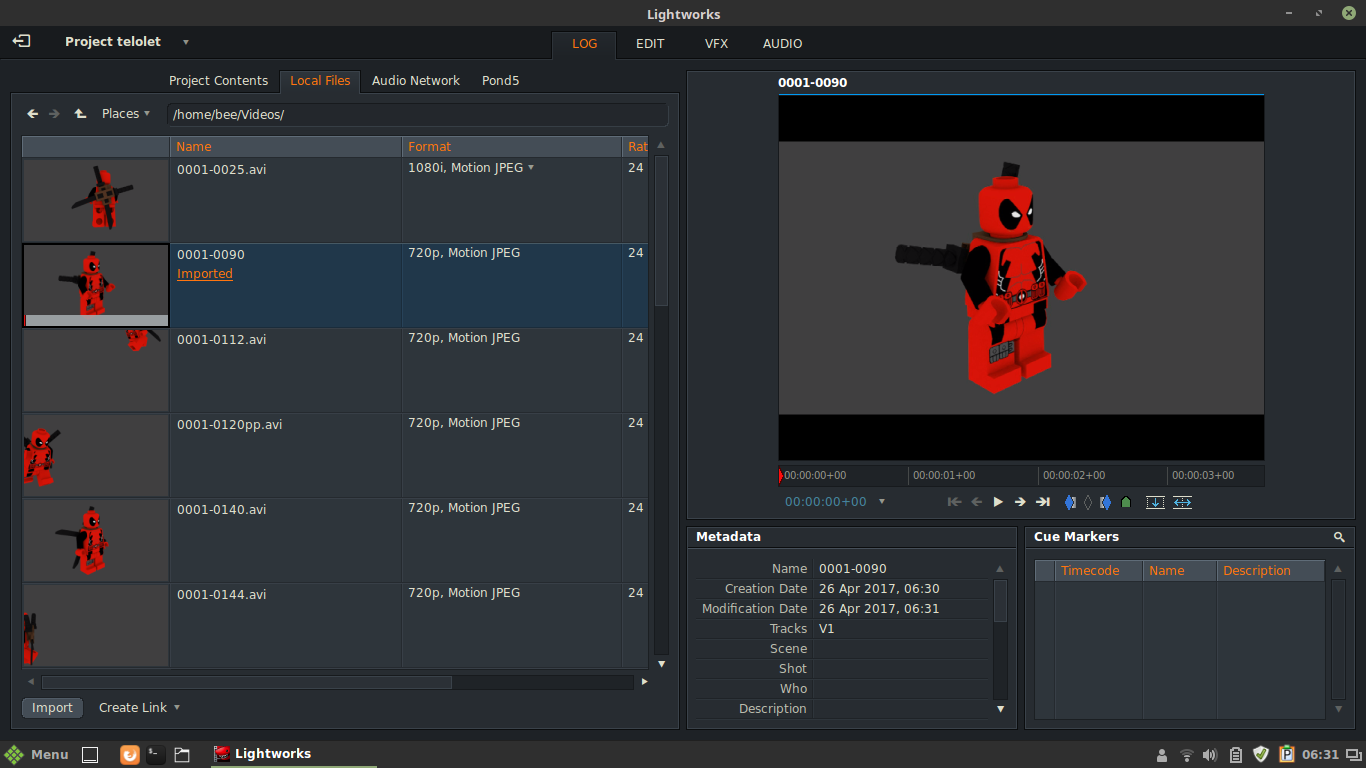Select the 0001-0090 clip thumbnail
The width and height of the screenshot is (1366, 768).
[96, 286]
